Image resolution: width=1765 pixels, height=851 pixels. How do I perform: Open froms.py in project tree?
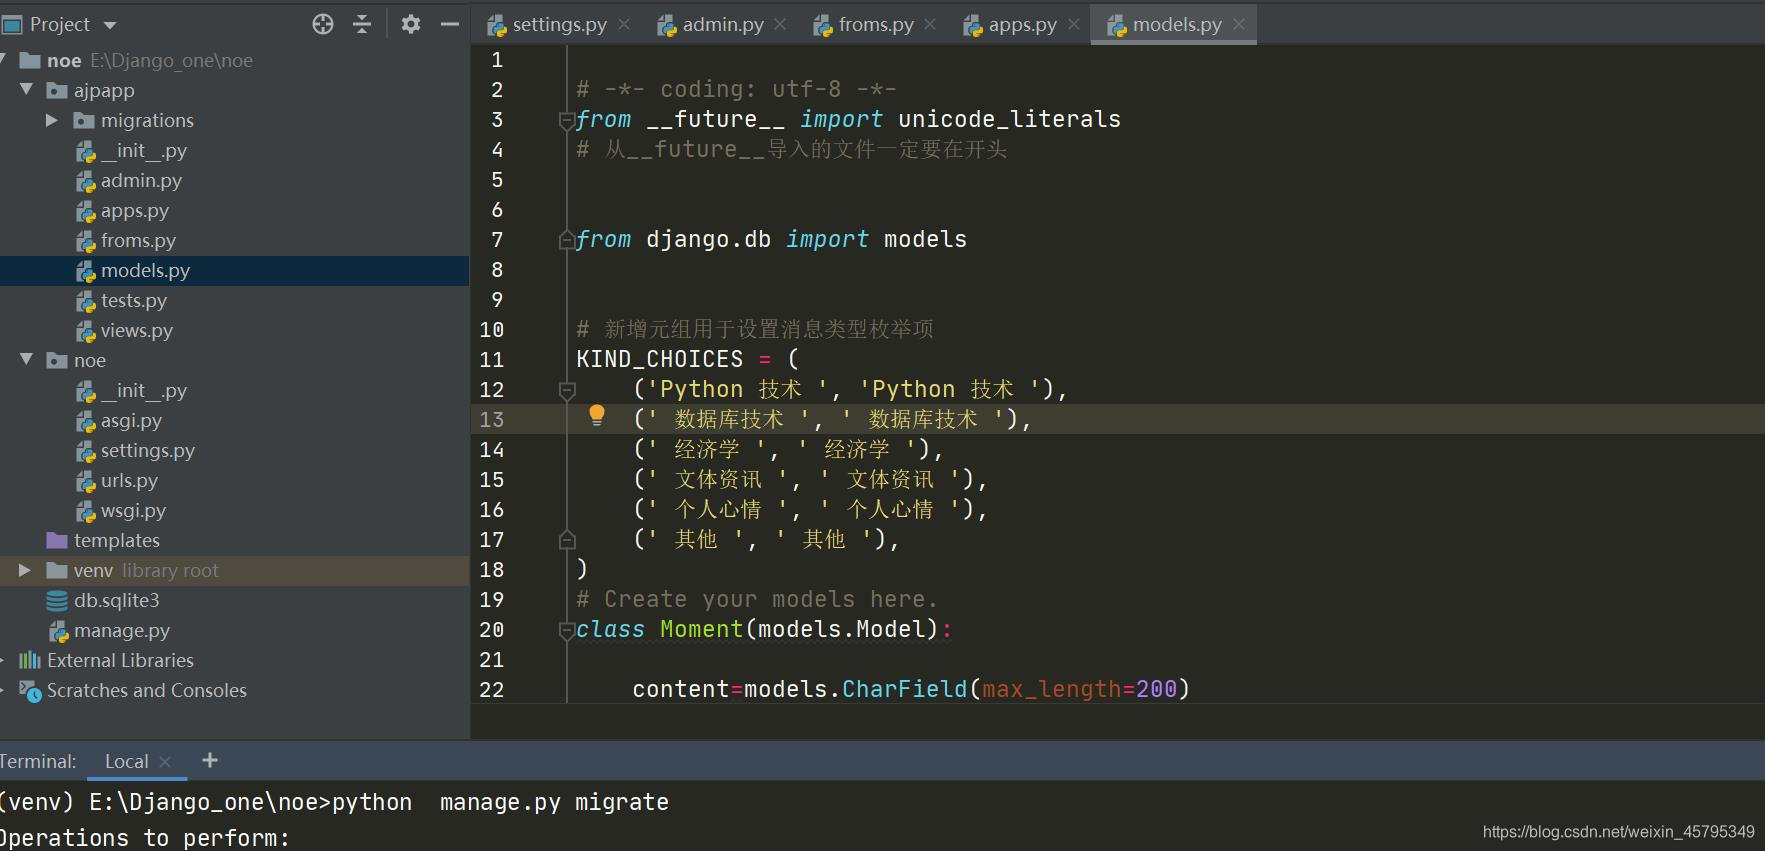pos(126,240)
